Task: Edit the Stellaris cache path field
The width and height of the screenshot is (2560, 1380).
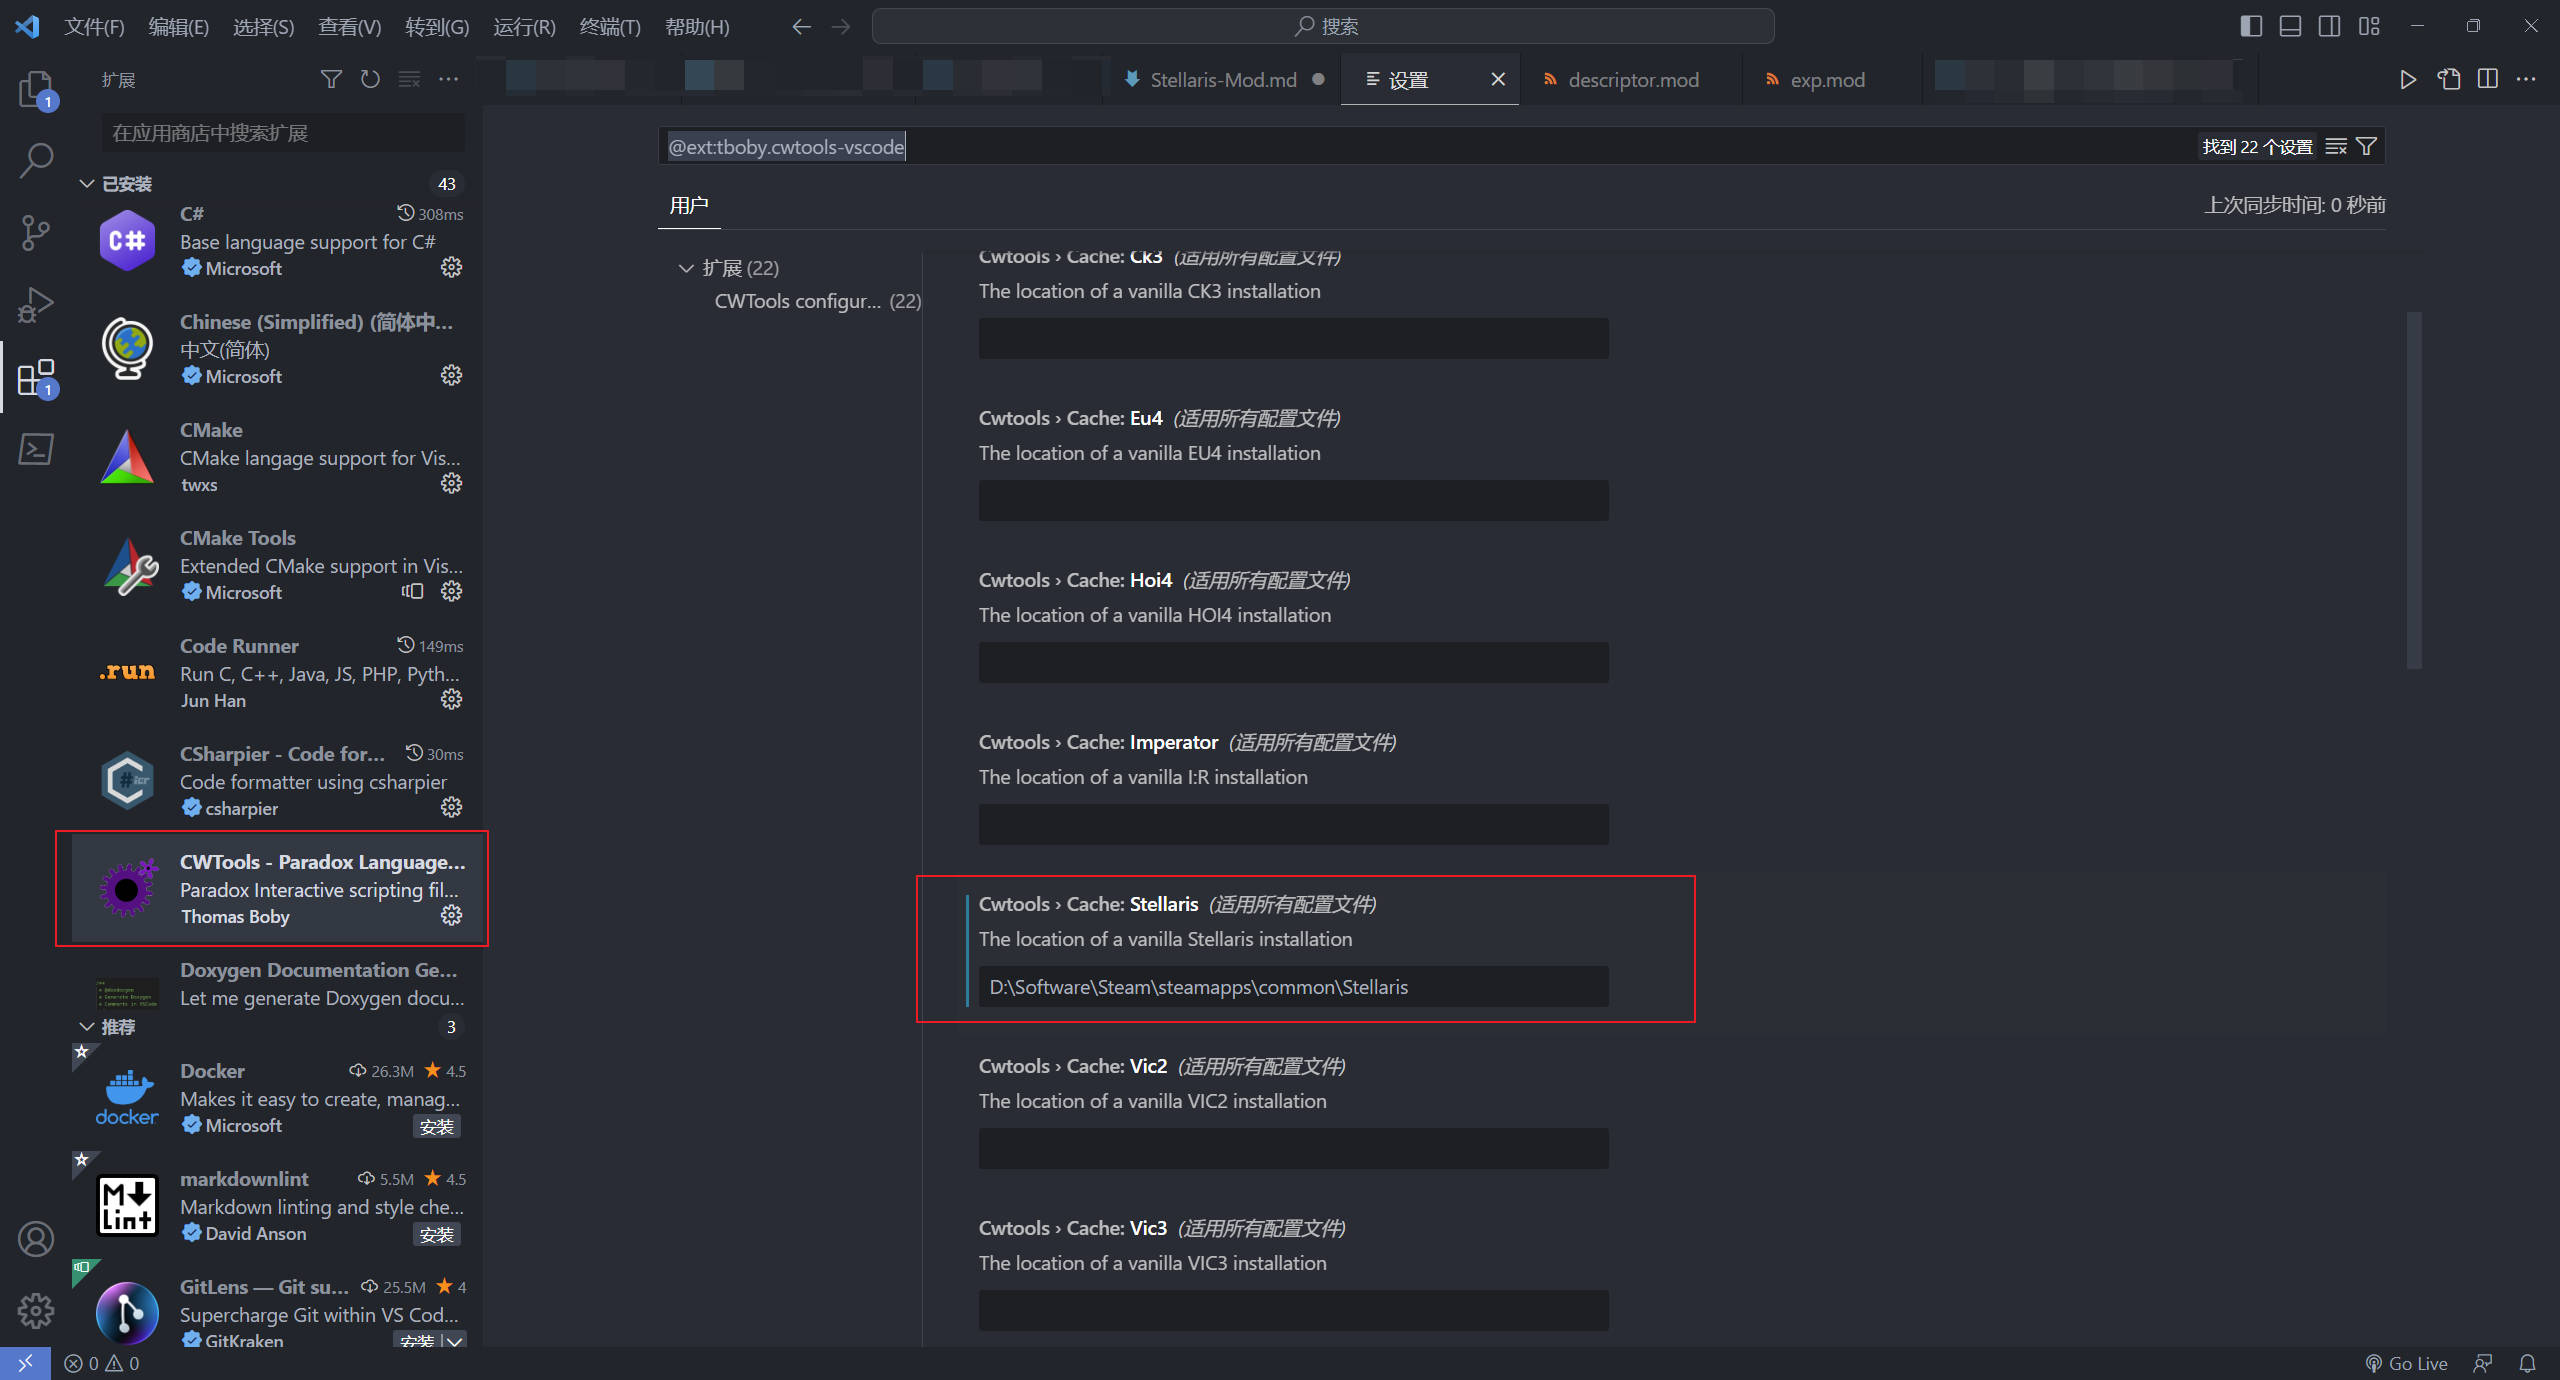Action: coord(1293,987)
